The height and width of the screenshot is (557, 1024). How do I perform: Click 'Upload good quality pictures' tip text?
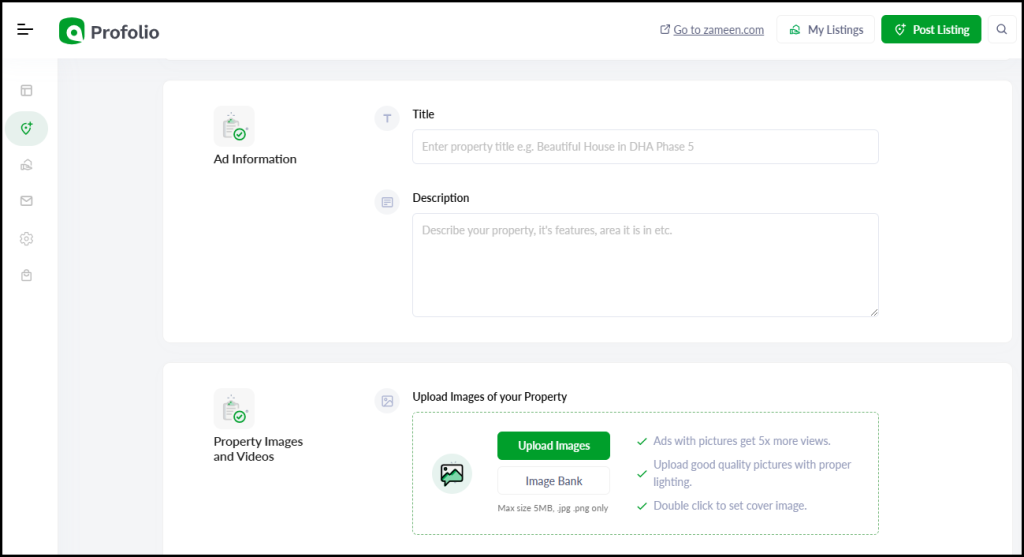point(752,473)
